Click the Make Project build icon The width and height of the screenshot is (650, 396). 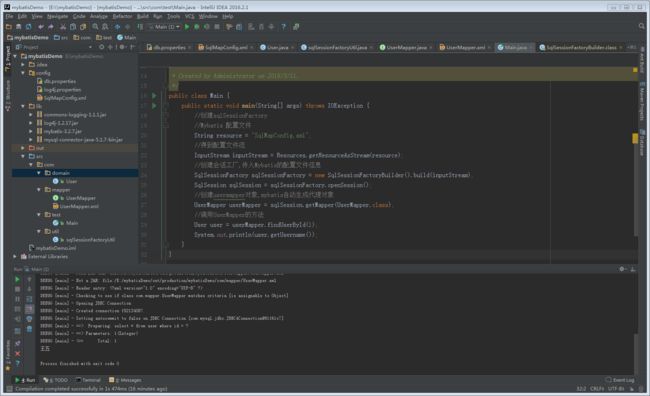[x=140, y=27]
